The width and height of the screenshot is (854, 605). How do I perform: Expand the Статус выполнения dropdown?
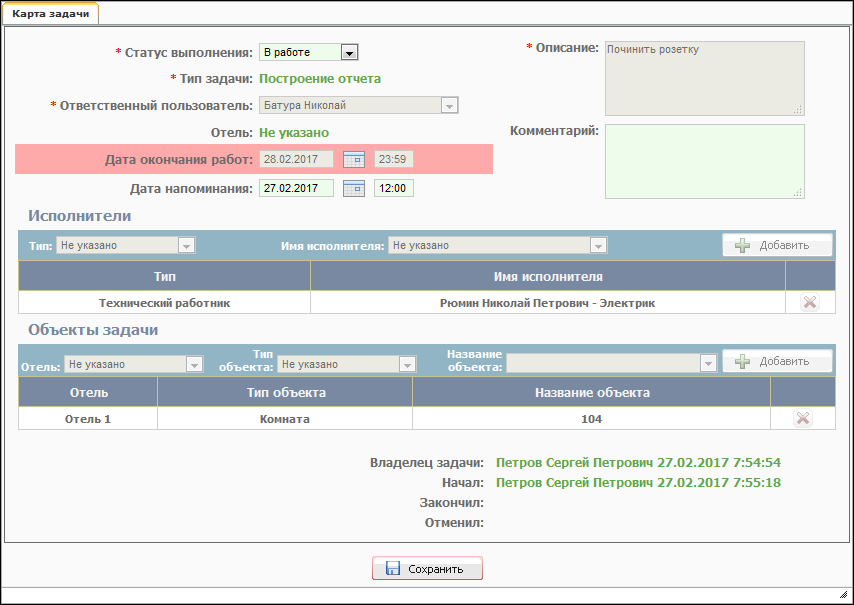349,52
